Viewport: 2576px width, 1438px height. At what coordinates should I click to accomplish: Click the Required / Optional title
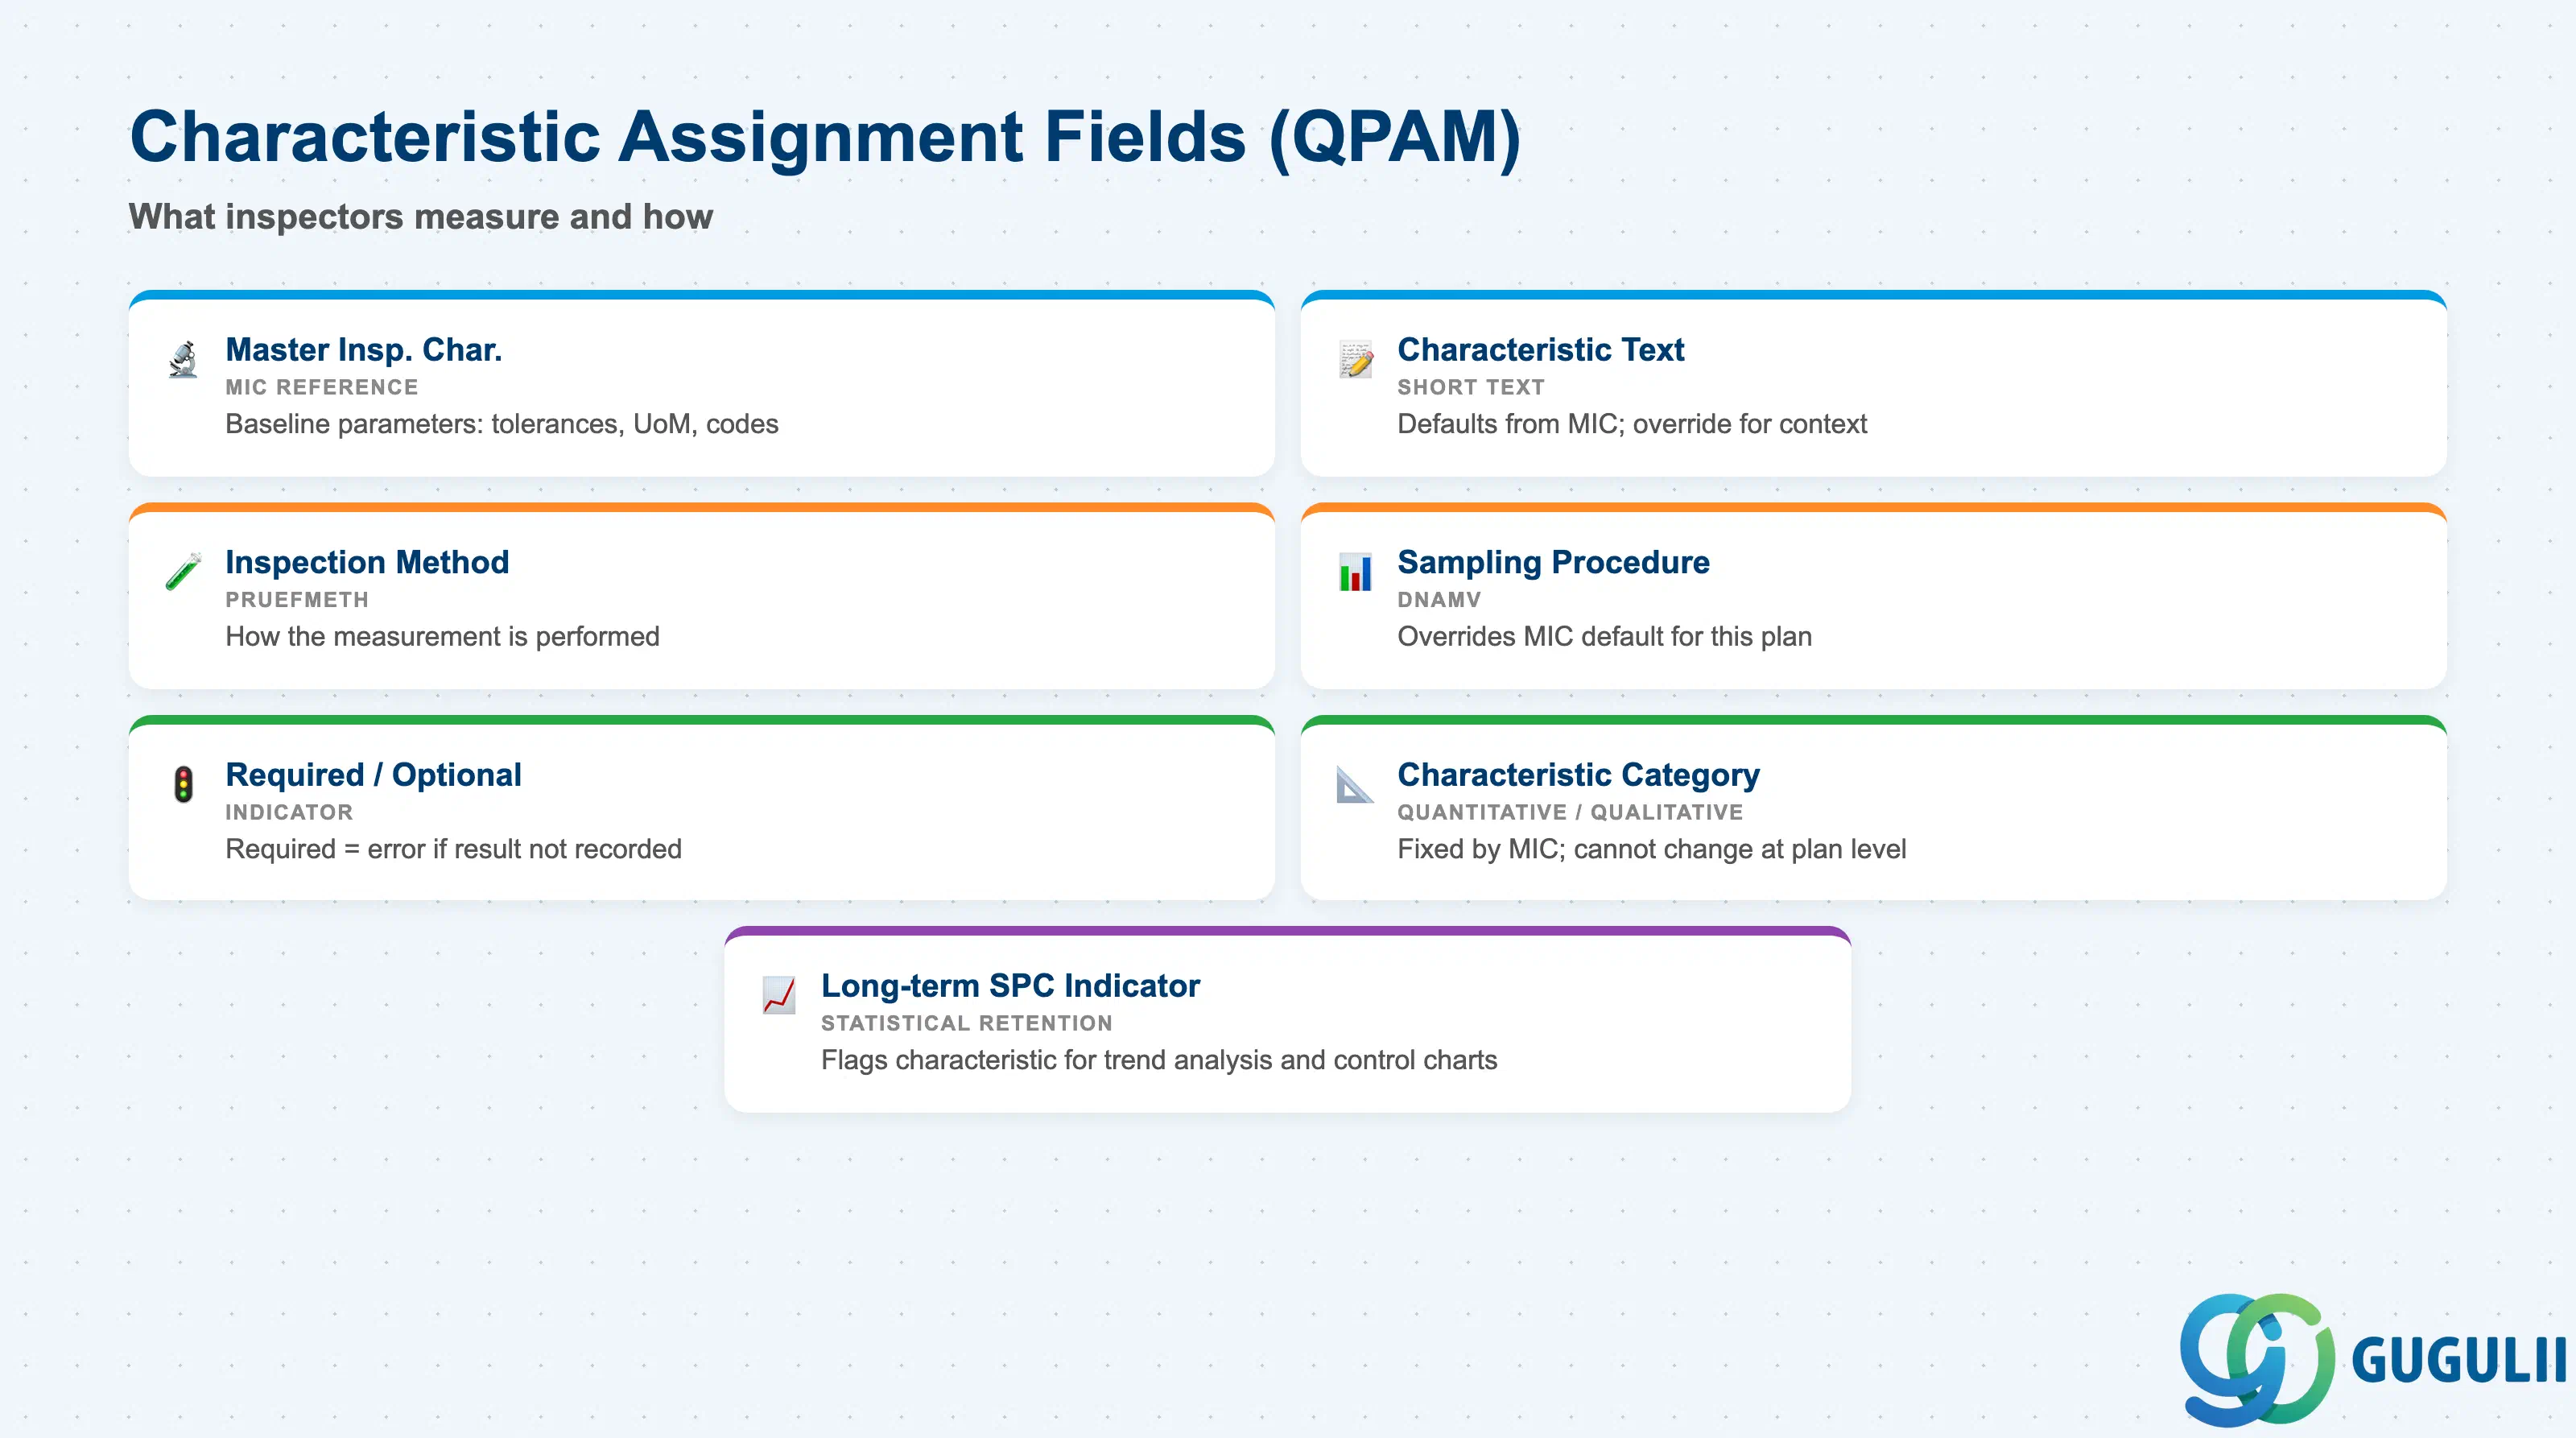[x=373, y=775]
